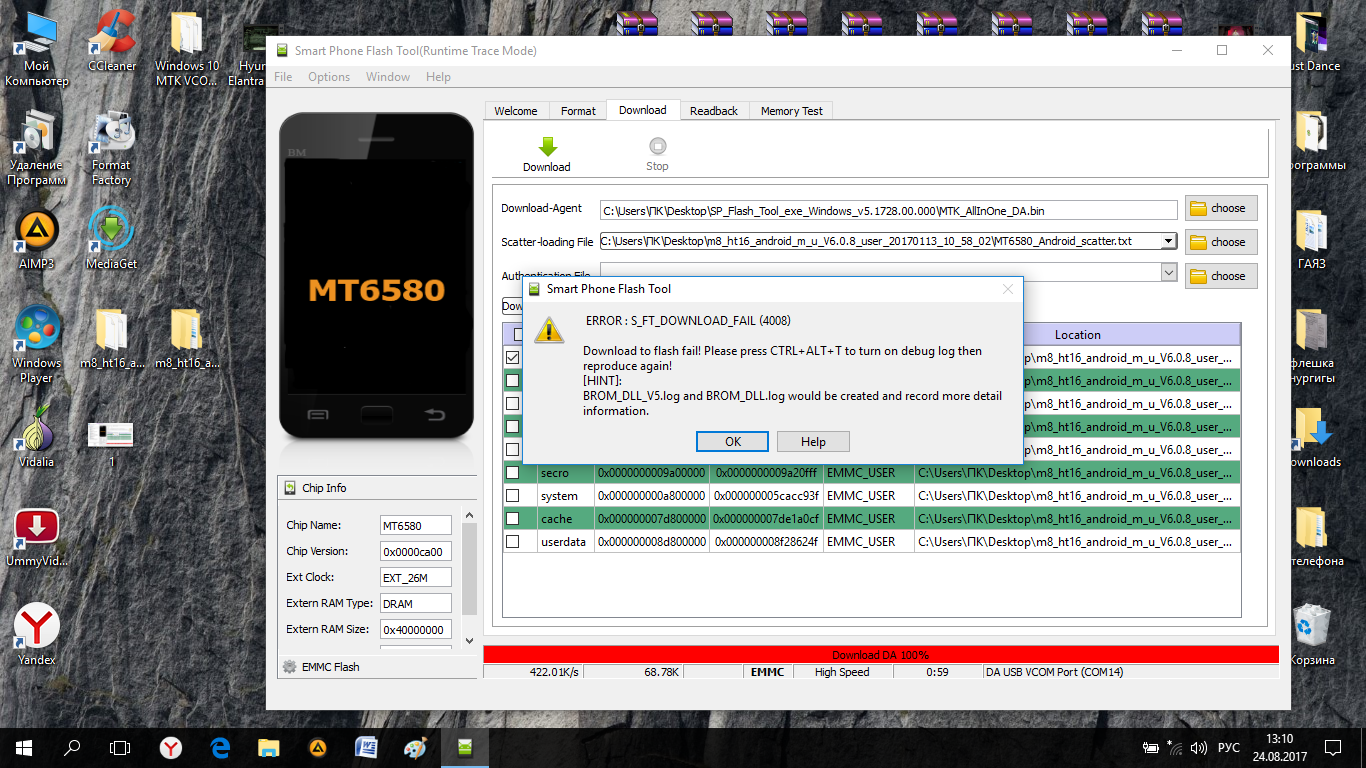Check the userdata partition checkbox
Screen dimensions: 1366x768
[x=512, y=541]
